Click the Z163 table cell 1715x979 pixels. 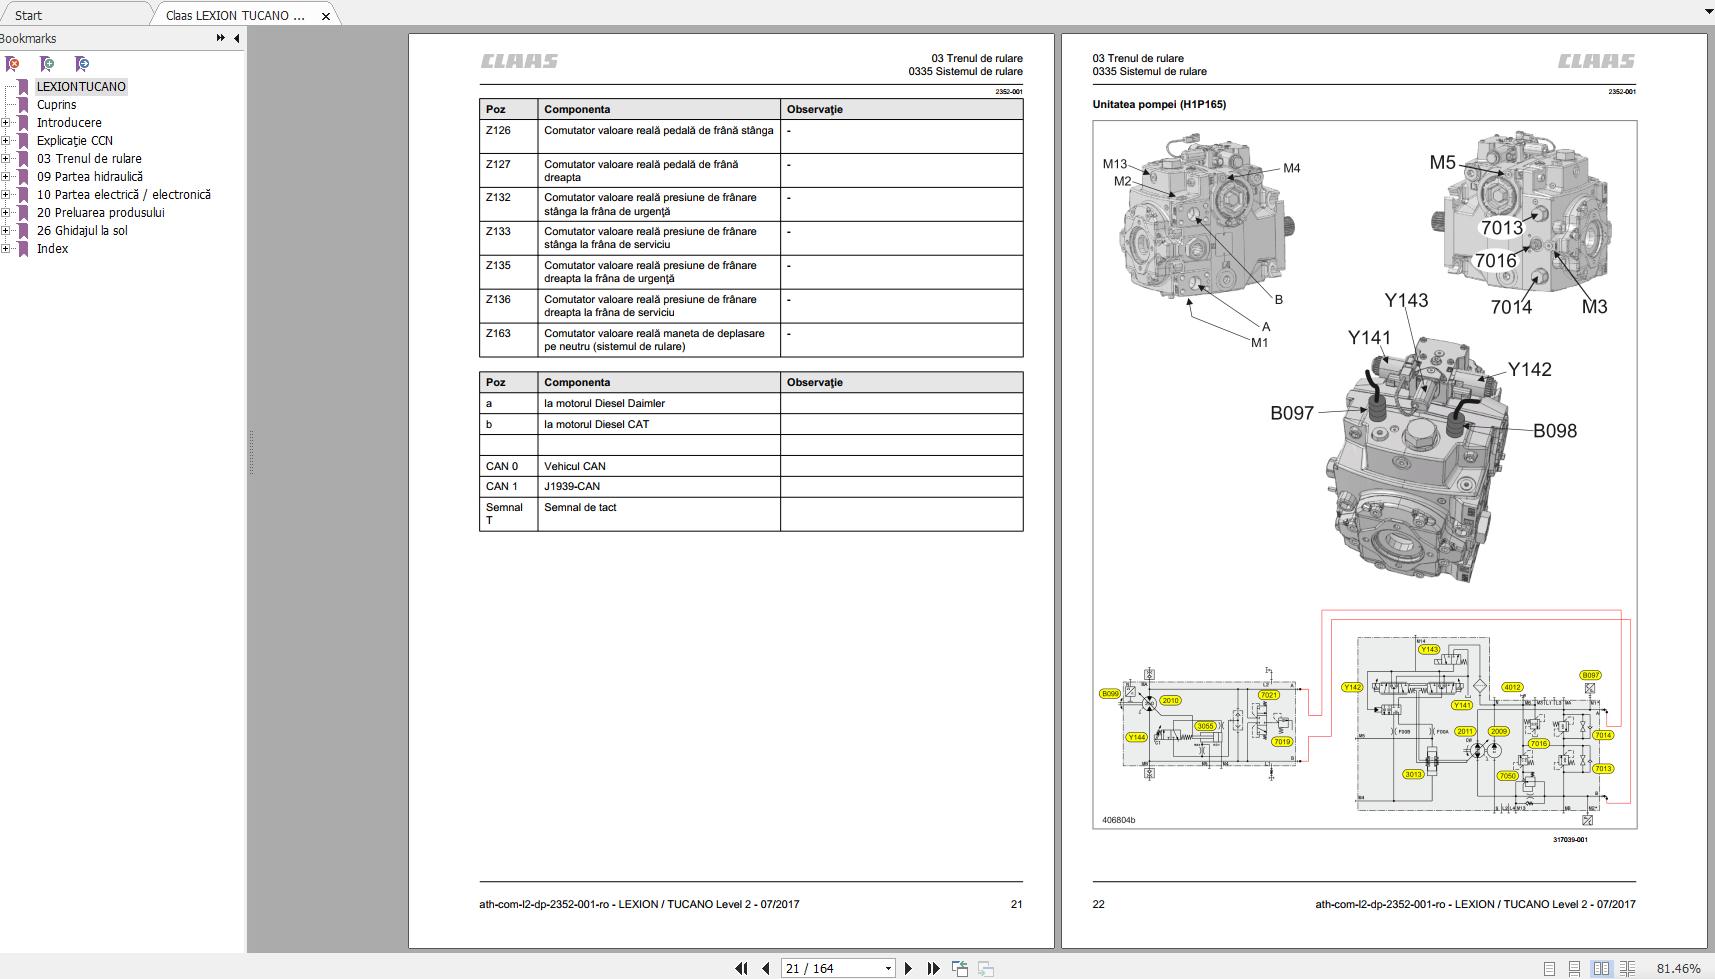point(509,340)
